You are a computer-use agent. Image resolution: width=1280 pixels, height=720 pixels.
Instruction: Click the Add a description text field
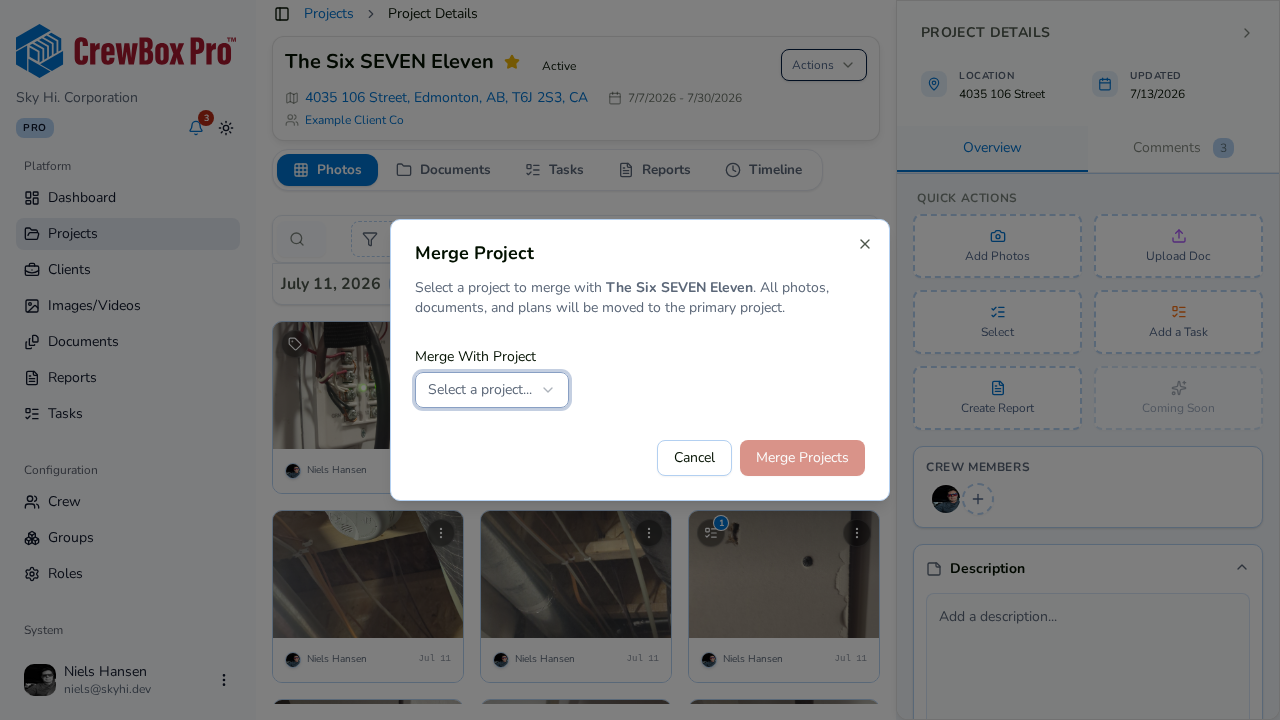pos(1088,656)
